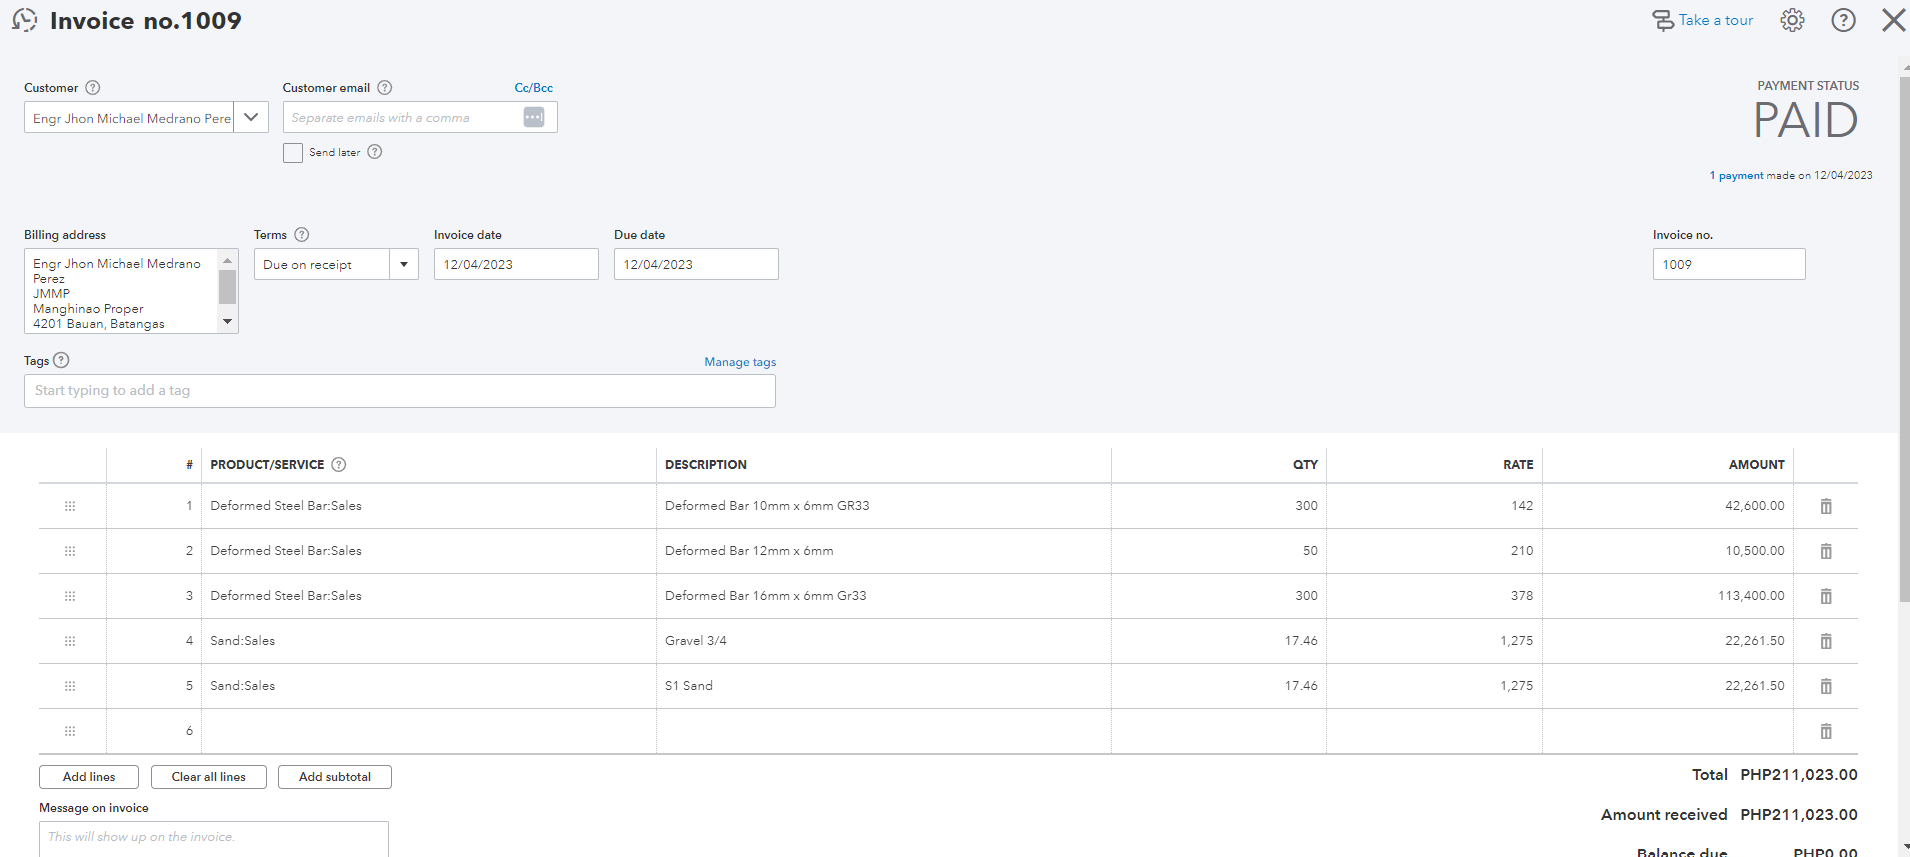Click the Add lines button

click(89, 777)
